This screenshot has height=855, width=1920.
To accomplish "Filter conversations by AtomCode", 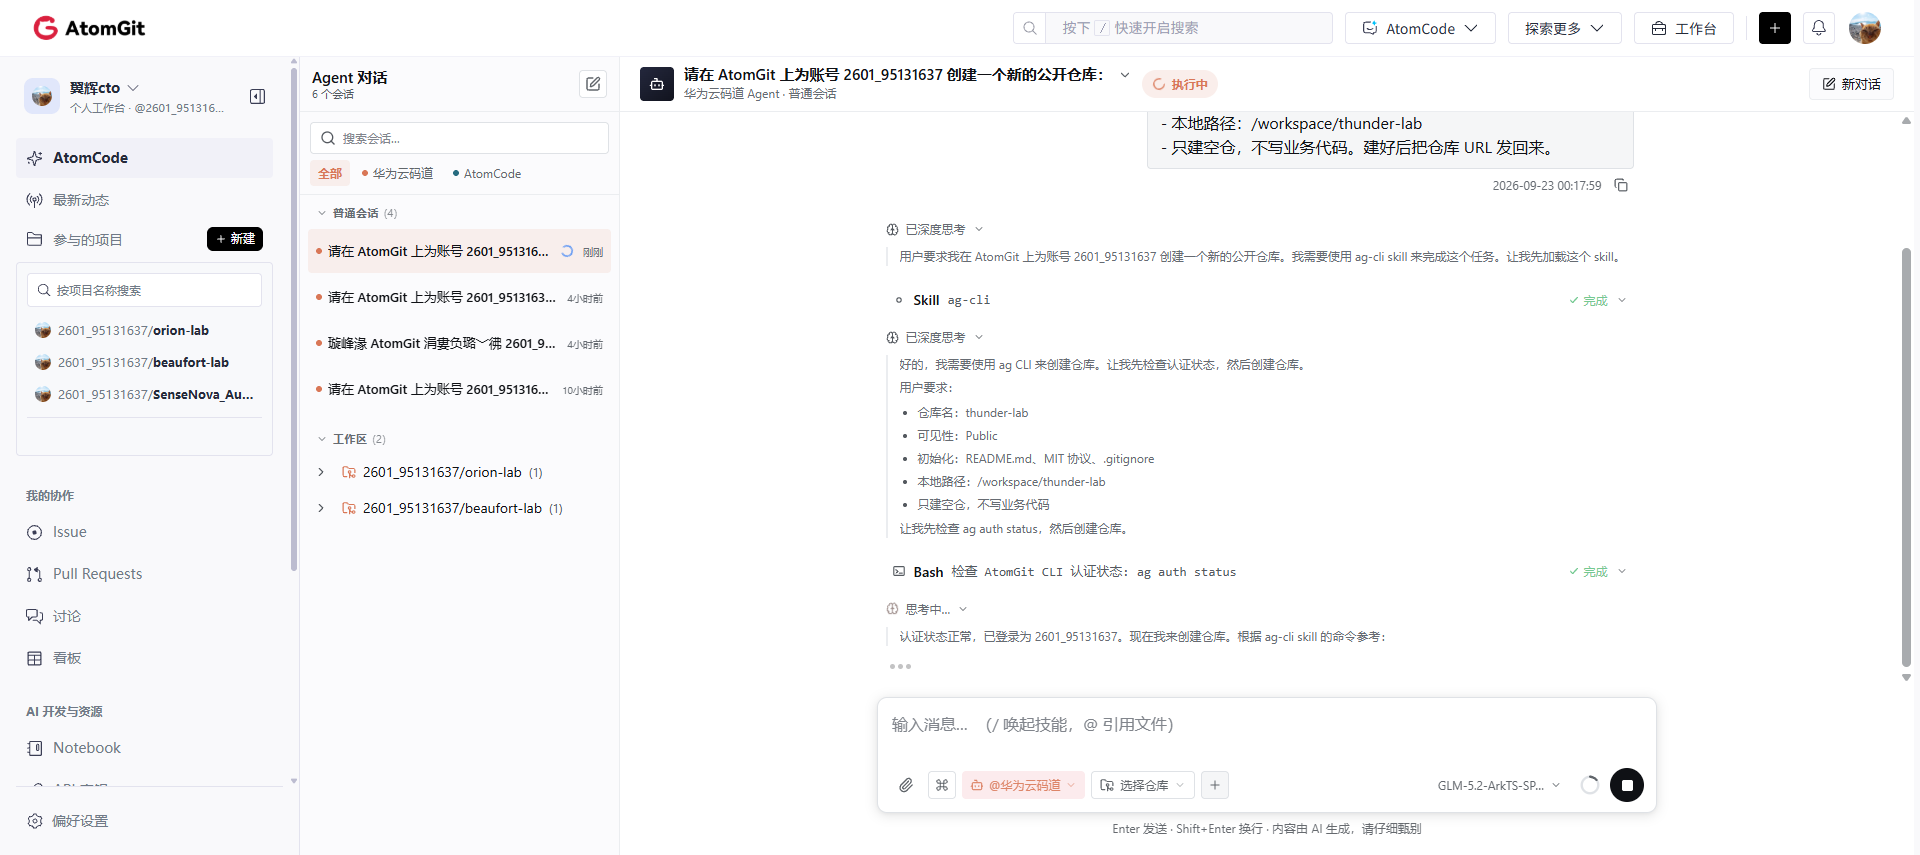I will 487,173.
